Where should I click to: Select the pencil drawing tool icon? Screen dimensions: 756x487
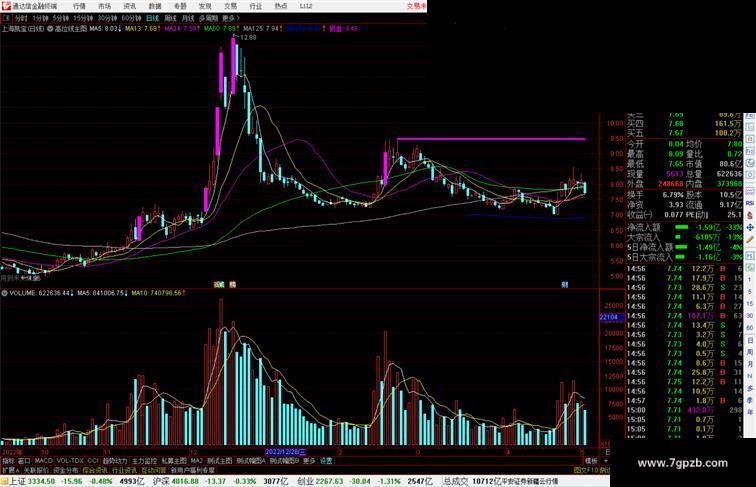click(750, 240)
